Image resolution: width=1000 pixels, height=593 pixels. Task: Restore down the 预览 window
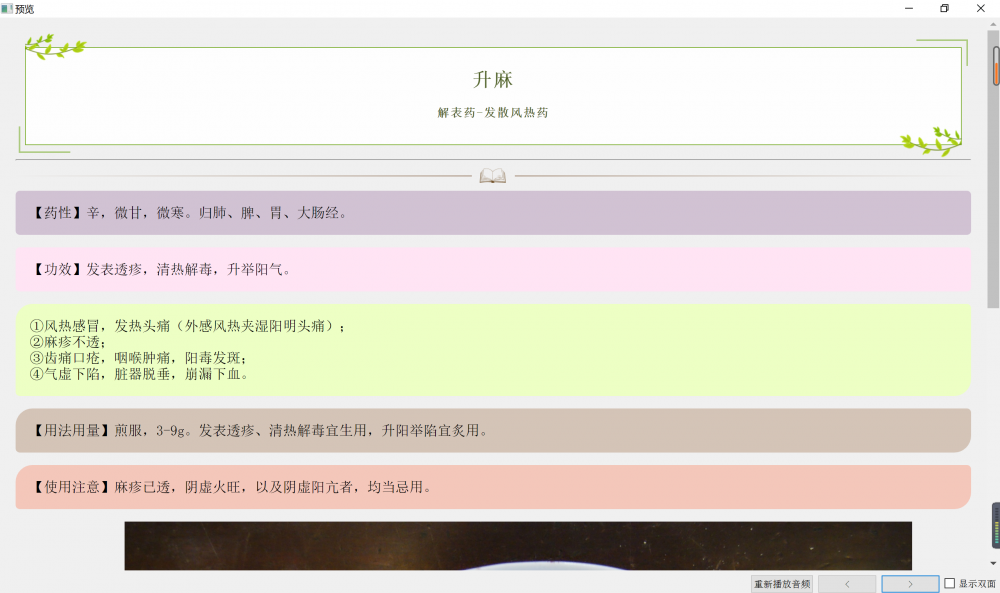tap(945, 8)
